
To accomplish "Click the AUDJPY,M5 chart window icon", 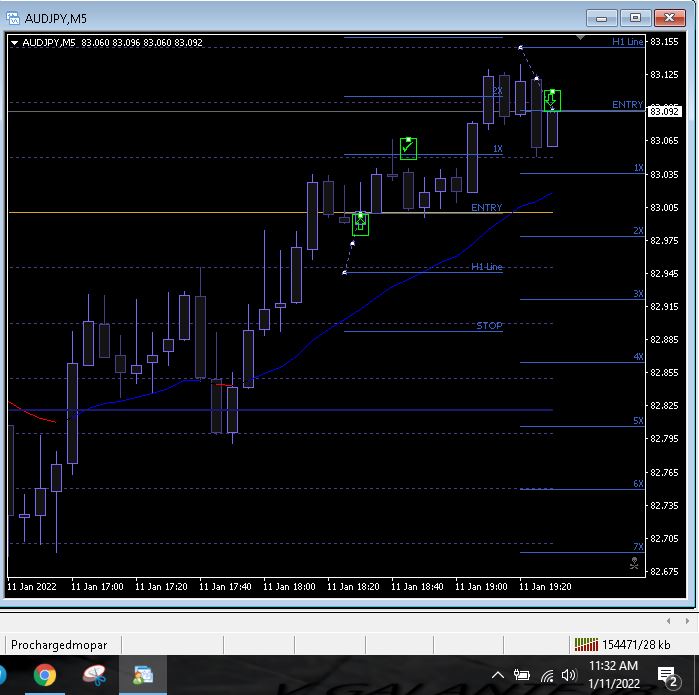I will [12, 18].
